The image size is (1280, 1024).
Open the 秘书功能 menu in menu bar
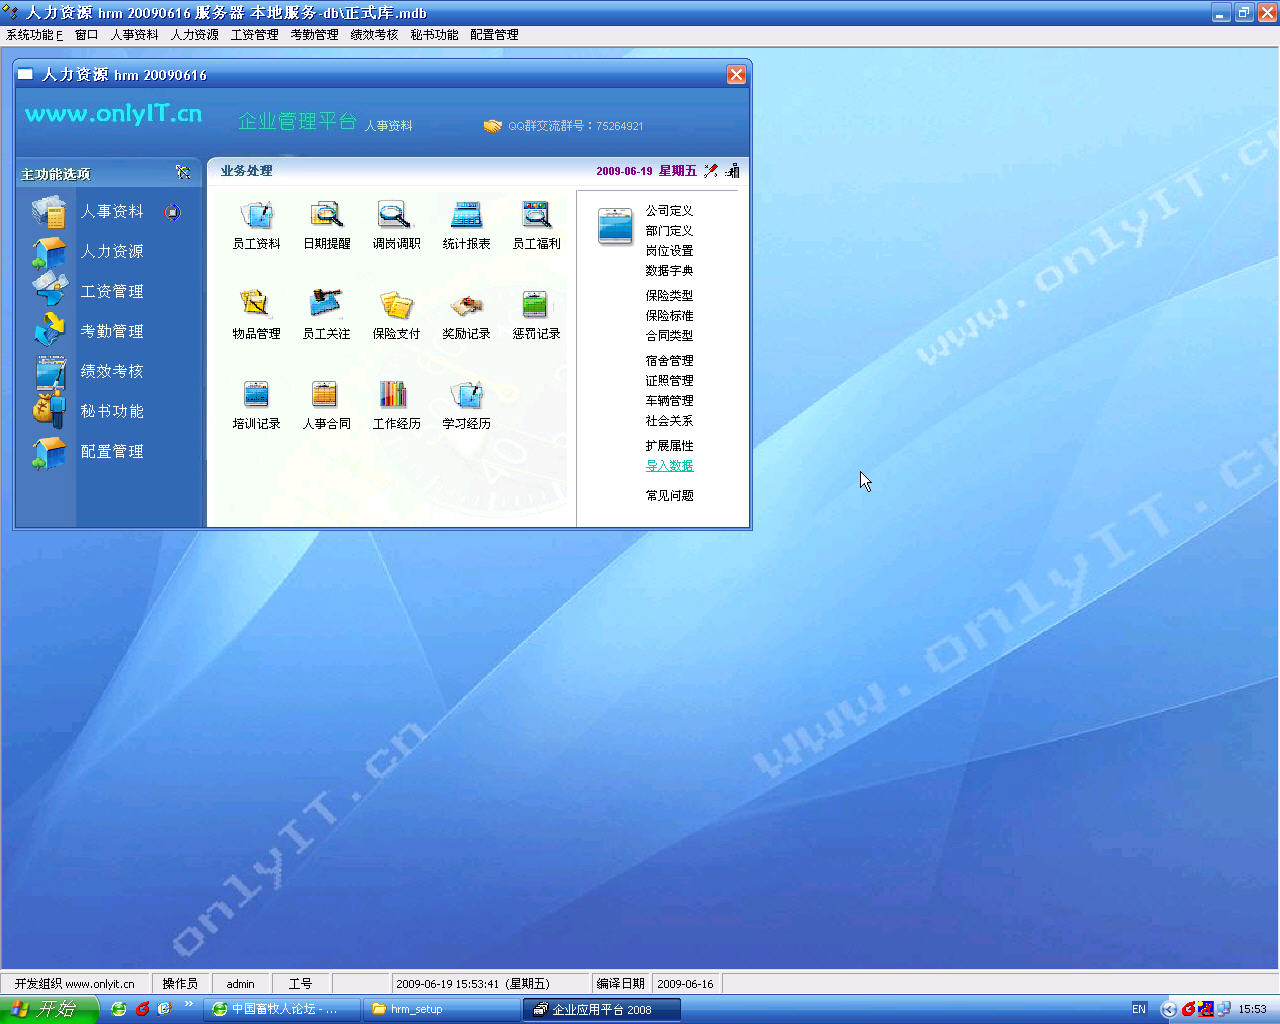point(434,35)
